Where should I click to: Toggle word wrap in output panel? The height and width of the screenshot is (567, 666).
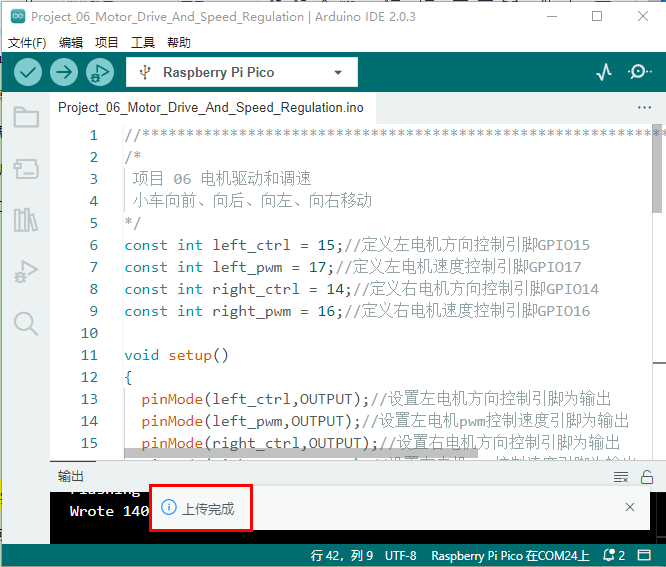(x=621, y=477)
